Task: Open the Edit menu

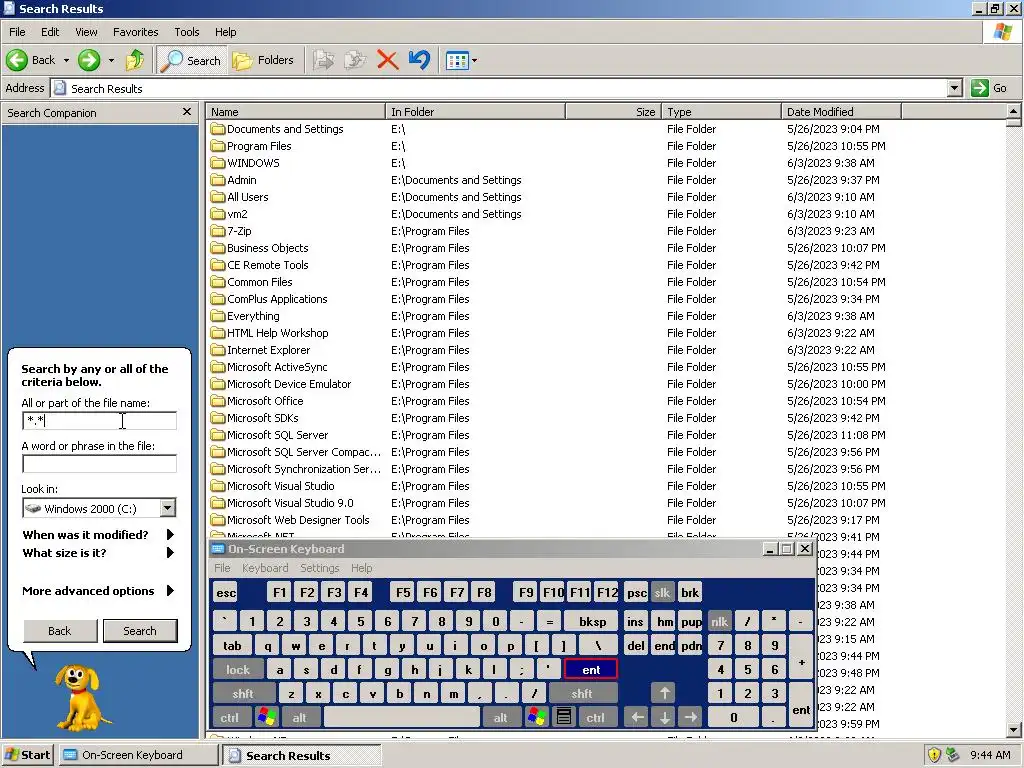Action: (50, 32)
